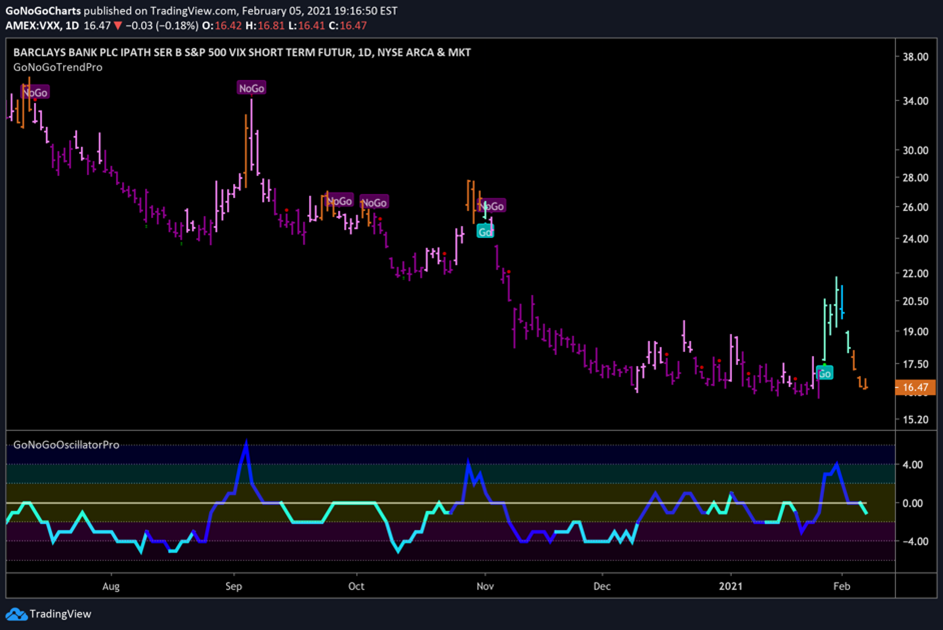Click the Aug label on time axis

pos(111,586)
